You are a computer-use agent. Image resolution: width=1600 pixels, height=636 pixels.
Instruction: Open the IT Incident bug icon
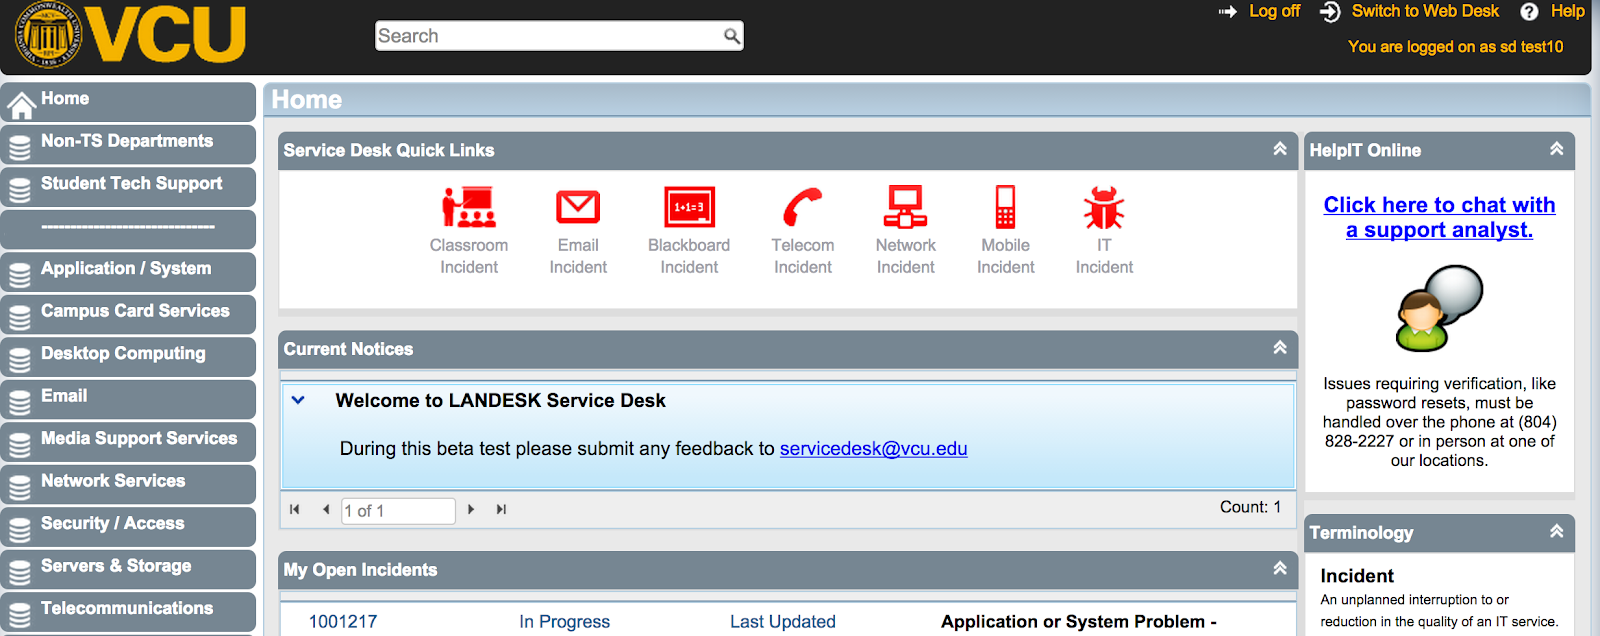pyautogui.click(x=1104, y=207)
